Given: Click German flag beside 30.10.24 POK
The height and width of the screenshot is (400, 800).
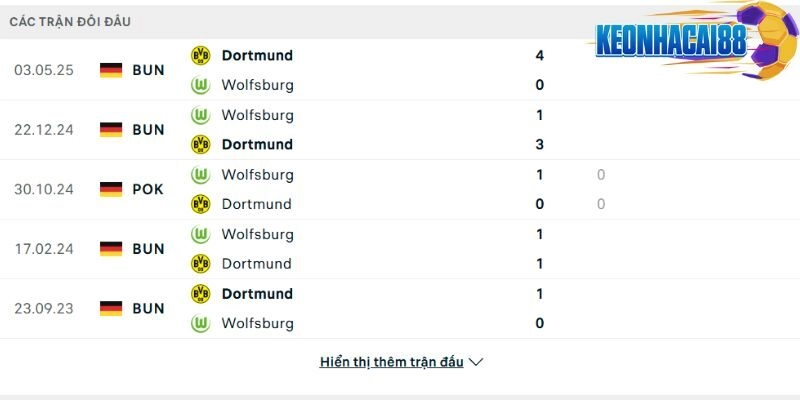Looking at the screenshot, I should [111, 189].
